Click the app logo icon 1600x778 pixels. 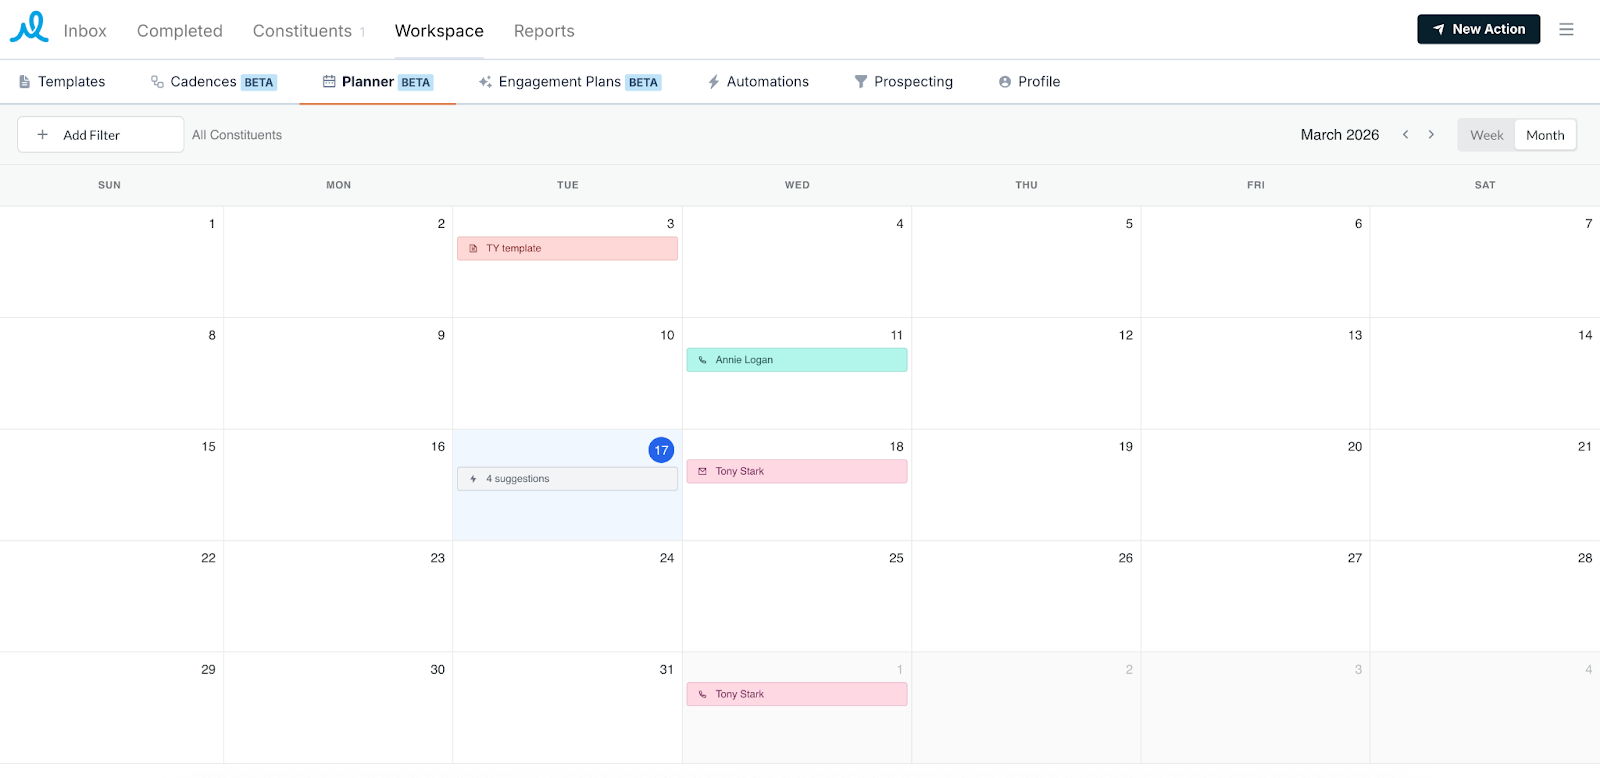(x=29, y=28)
